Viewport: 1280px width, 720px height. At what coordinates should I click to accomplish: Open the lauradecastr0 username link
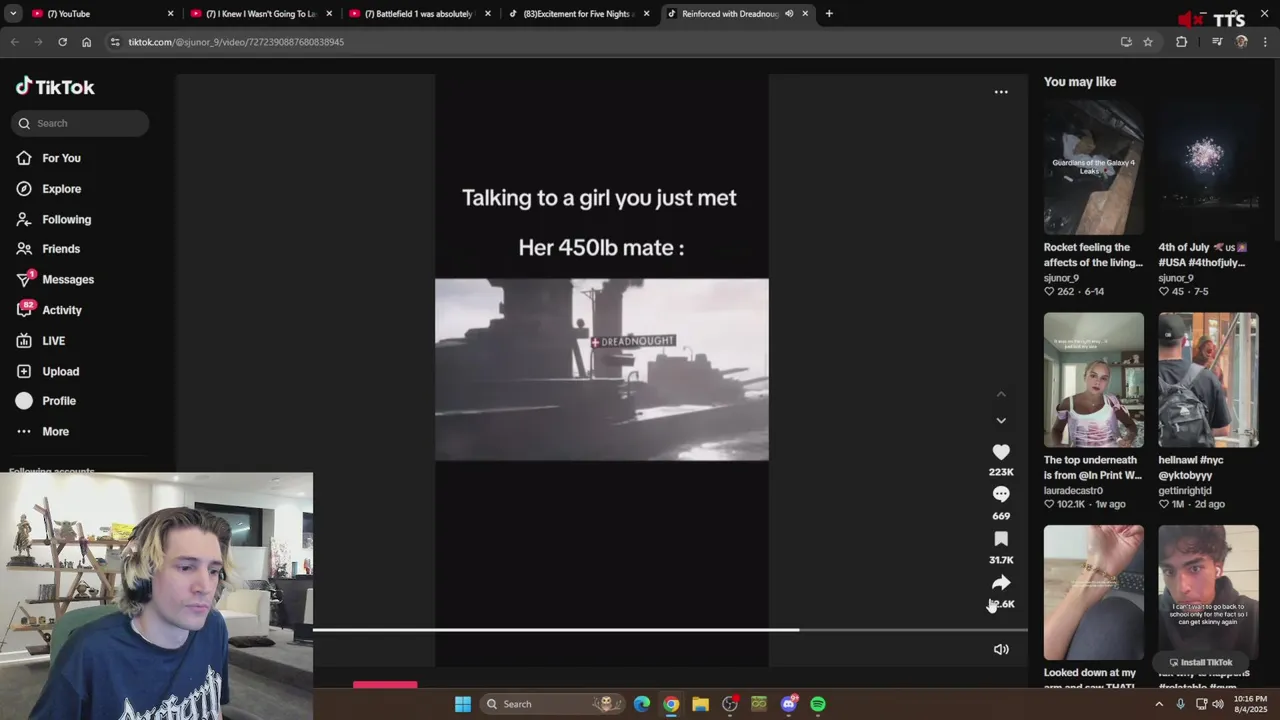click(1073, 491)
